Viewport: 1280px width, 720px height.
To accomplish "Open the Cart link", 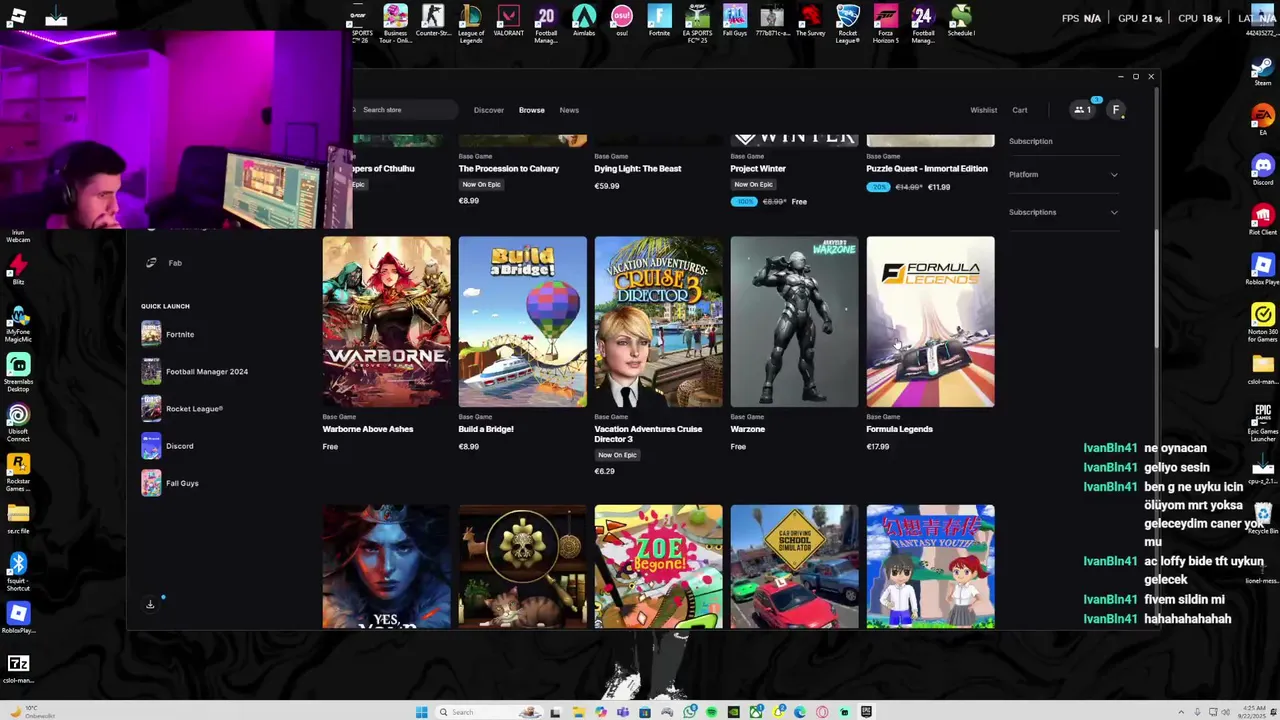I will tap(1020, 110).
